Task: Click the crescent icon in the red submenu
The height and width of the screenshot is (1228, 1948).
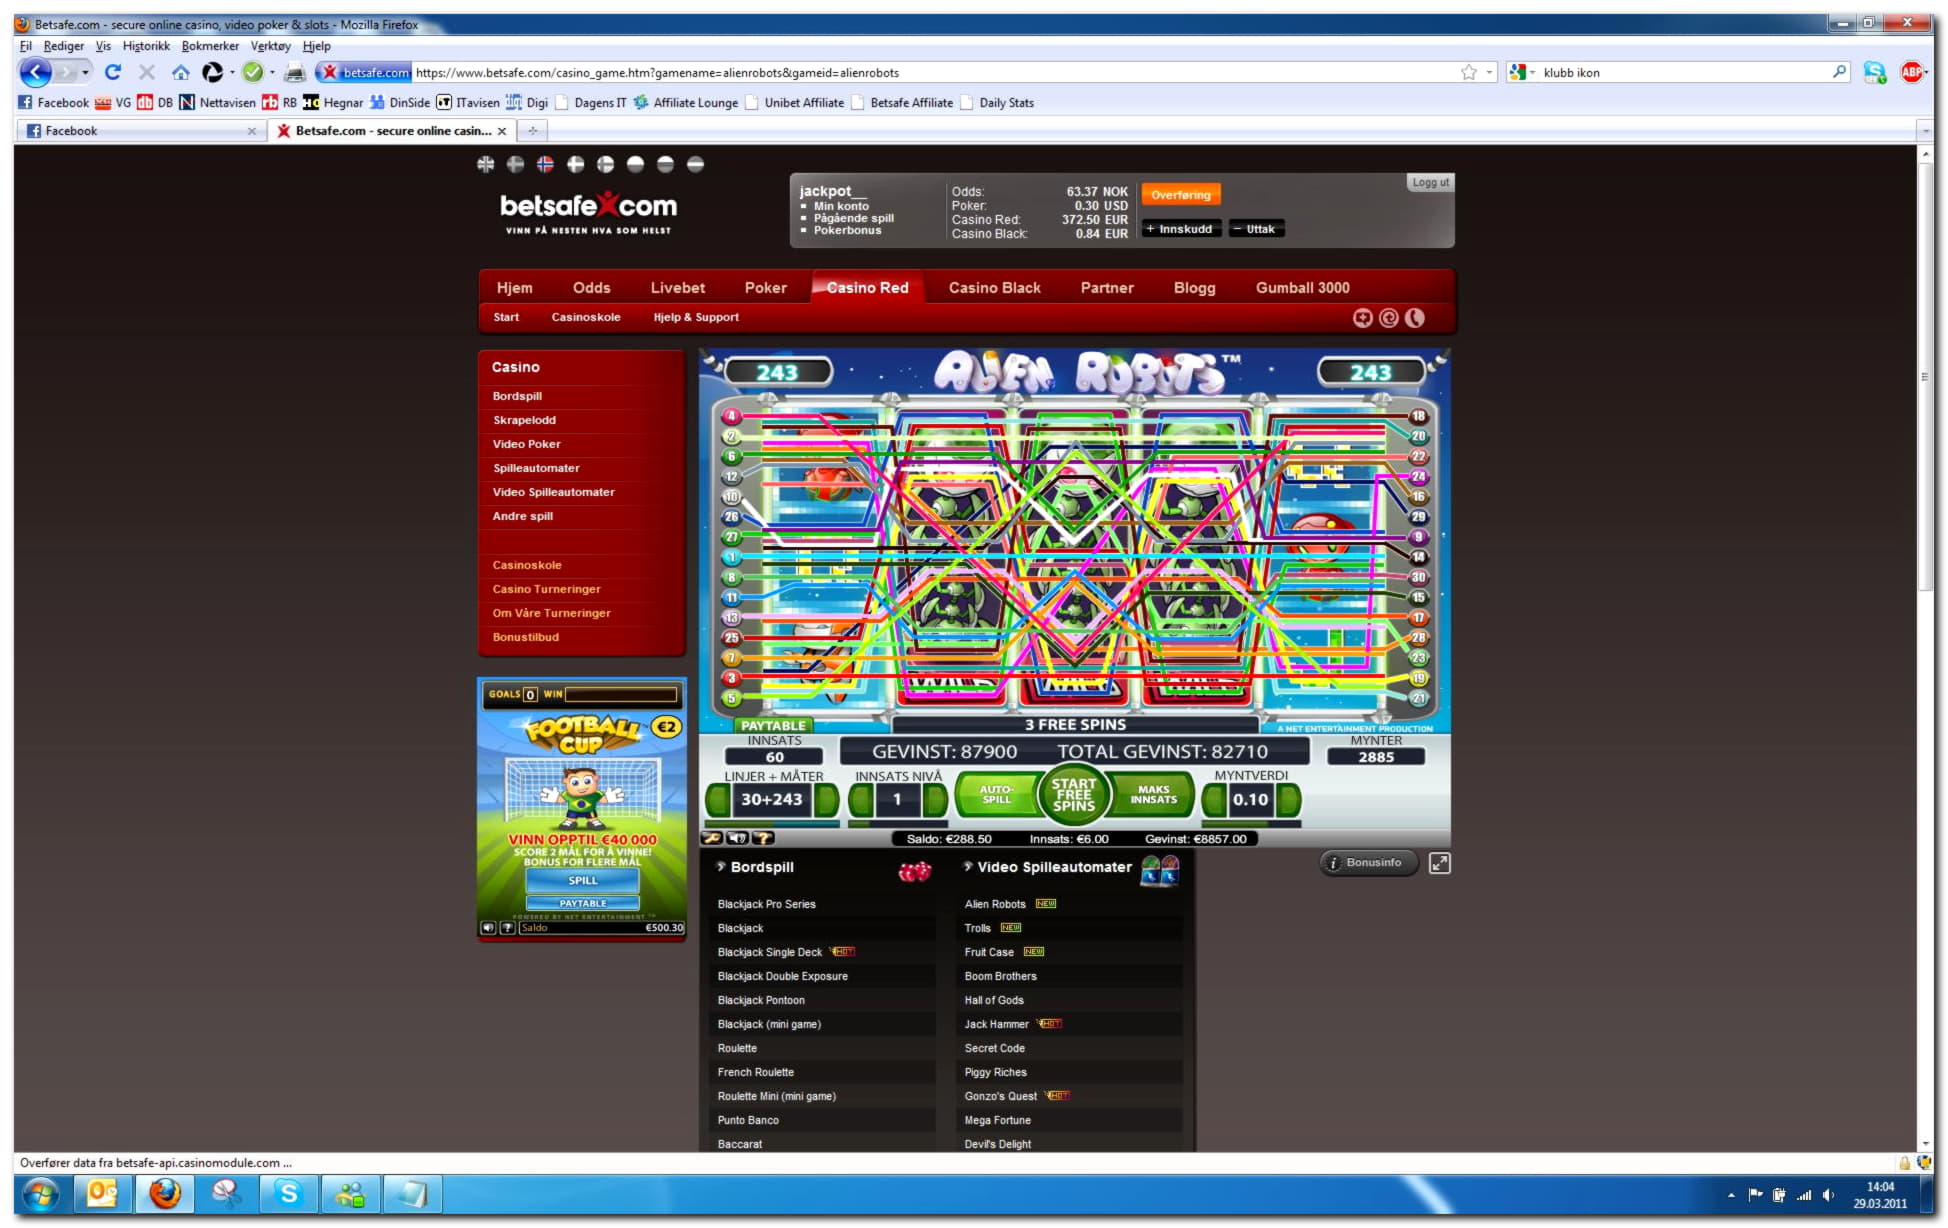Action: [1414, 318]
